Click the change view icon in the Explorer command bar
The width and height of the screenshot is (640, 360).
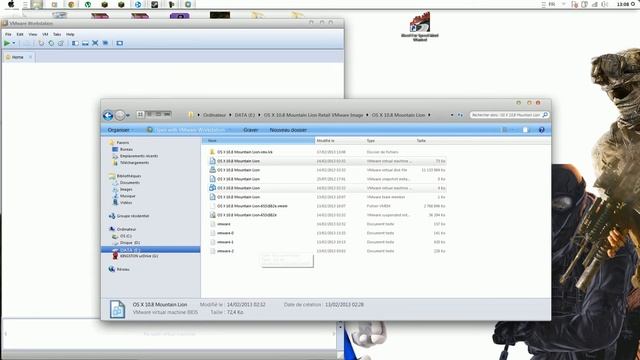coord(505,130)
